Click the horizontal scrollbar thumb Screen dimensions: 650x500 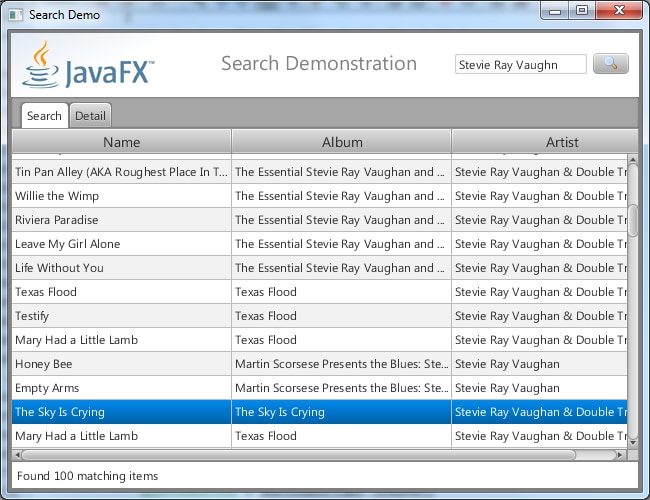tap(300, 454)
